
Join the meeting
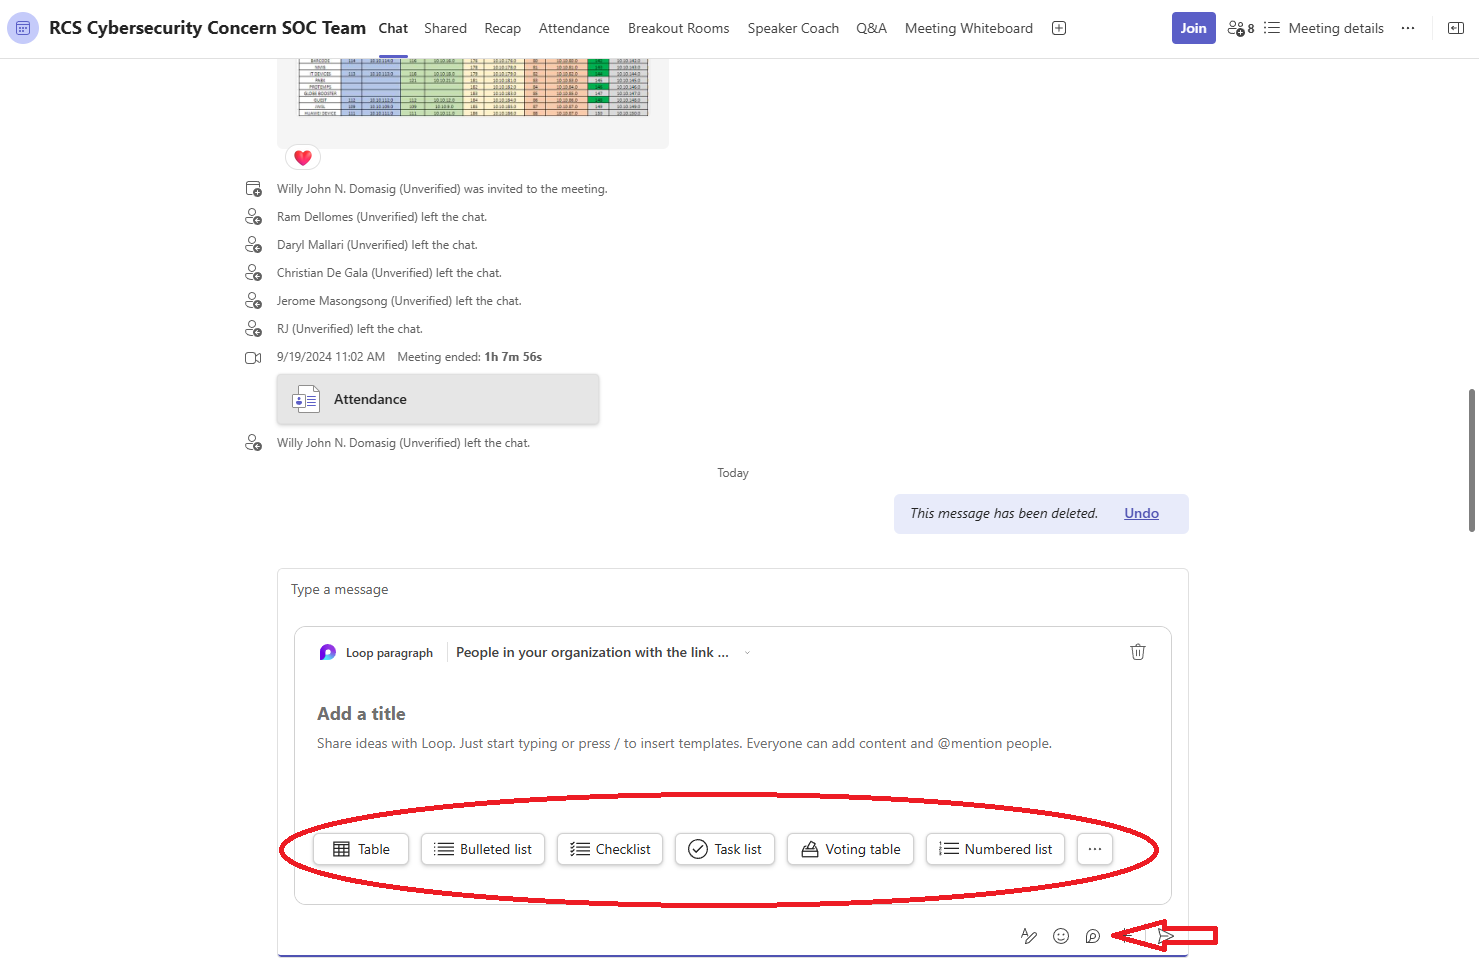coord(1194,28)
